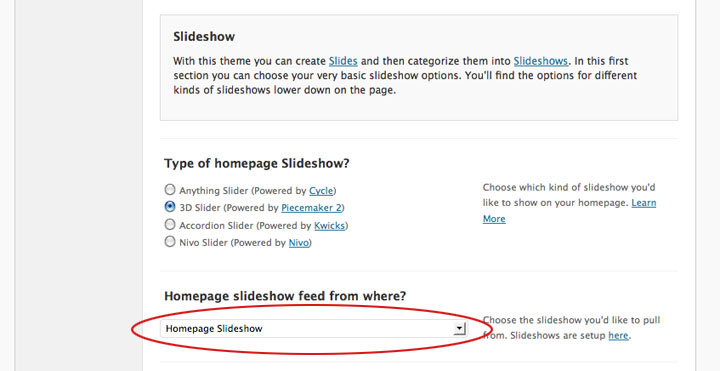This screenshot has width=720, height=371.
Task: Choose the Accordion Slider radio option
Action: pos(170,224)
